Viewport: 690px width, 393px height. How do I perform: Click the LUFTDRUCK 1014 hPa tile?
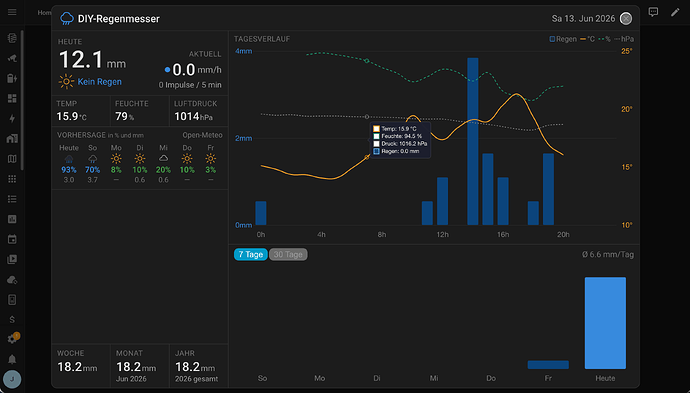click(198, 111)
